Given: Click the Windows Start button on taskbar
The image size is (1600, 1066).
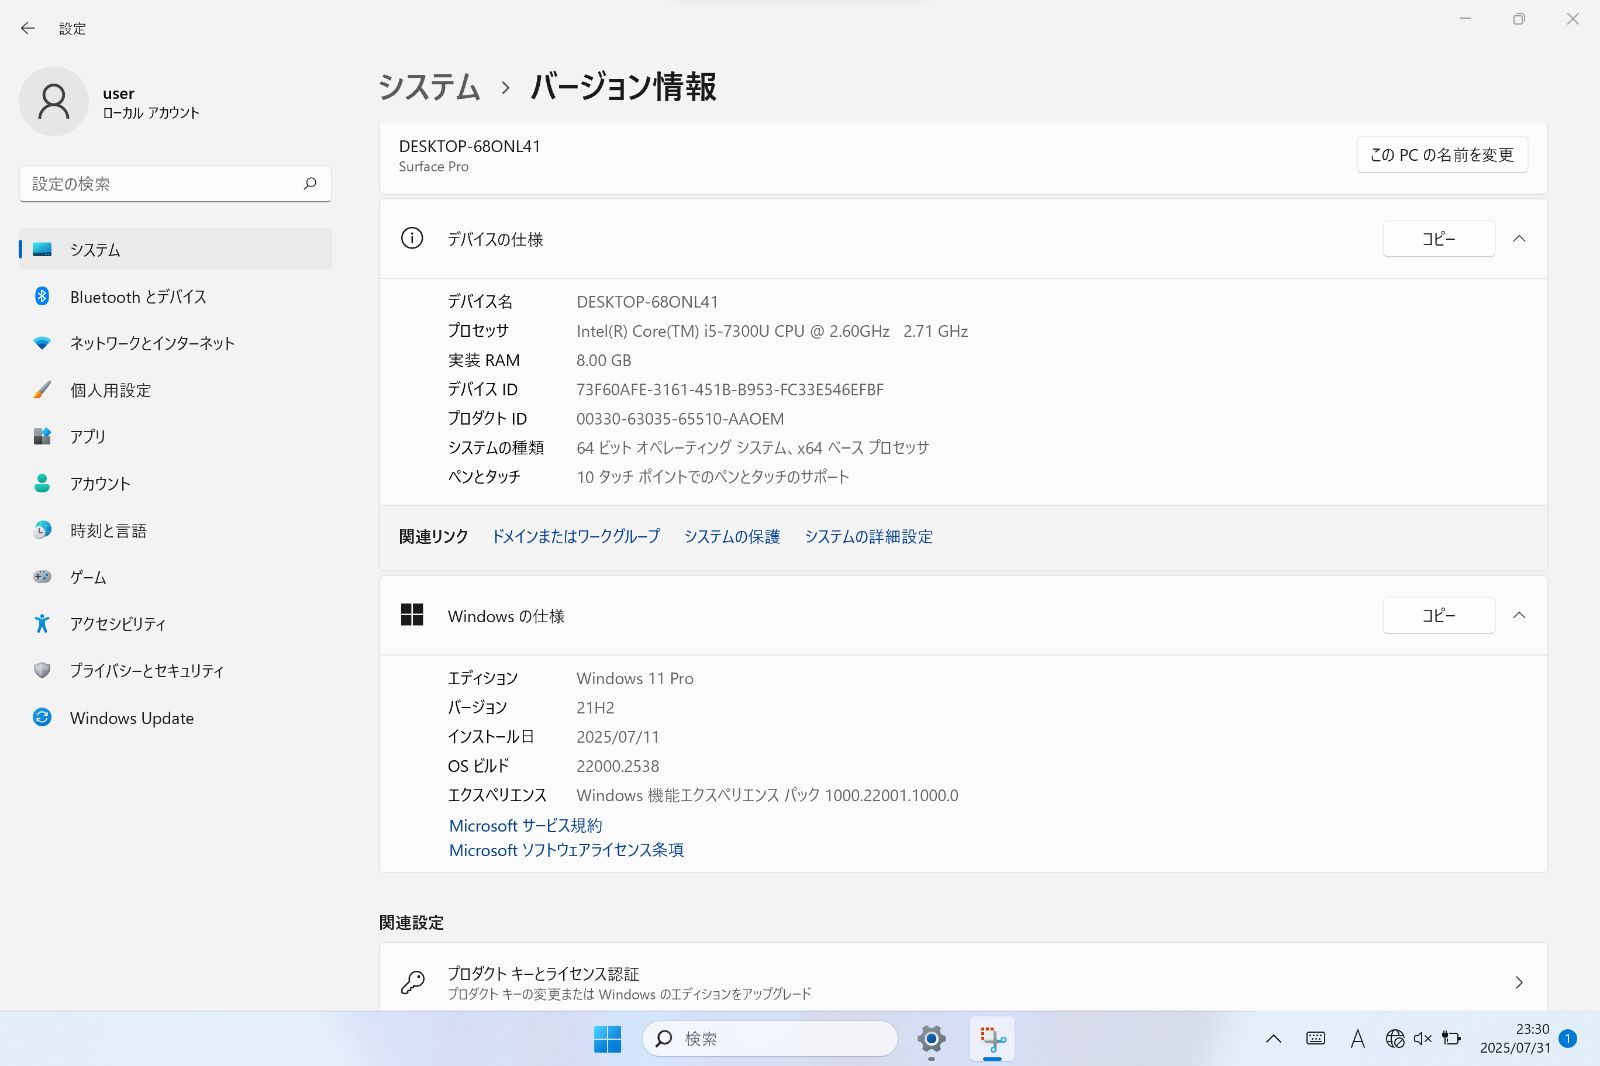Looking at the screenshot, I should click(607, 1039).
